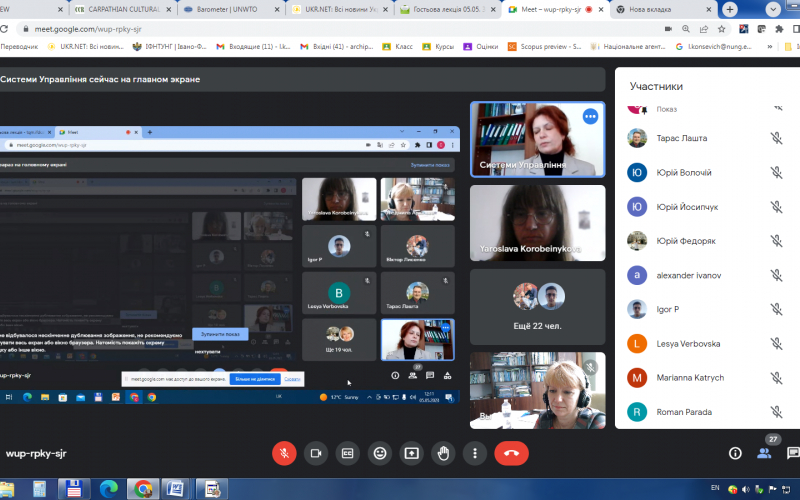800x500 pixels.
Task: Open the extensions puzzle icon
Action: pos(779,29)
